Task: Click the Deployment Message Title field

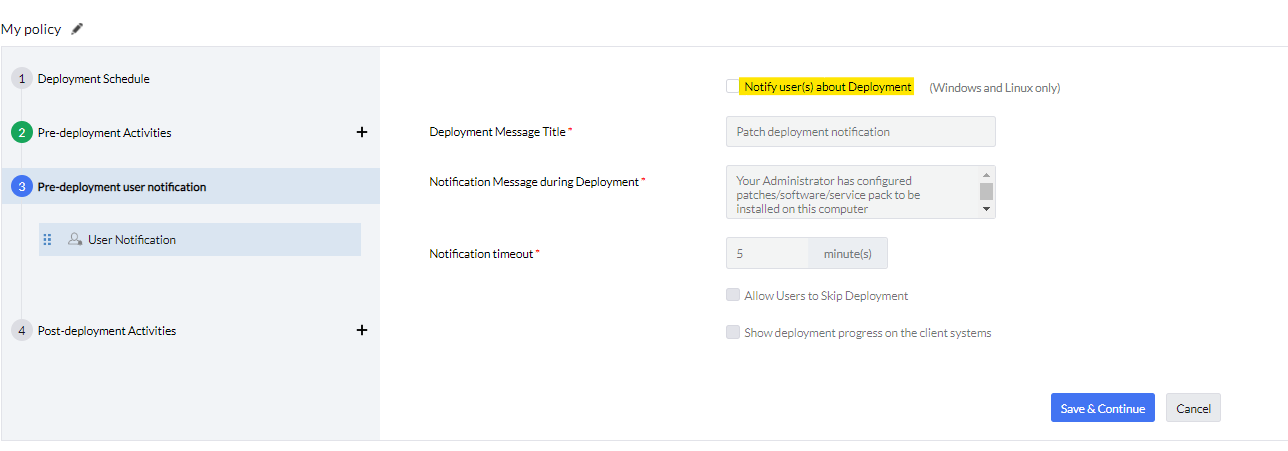Action: [860, 132]
